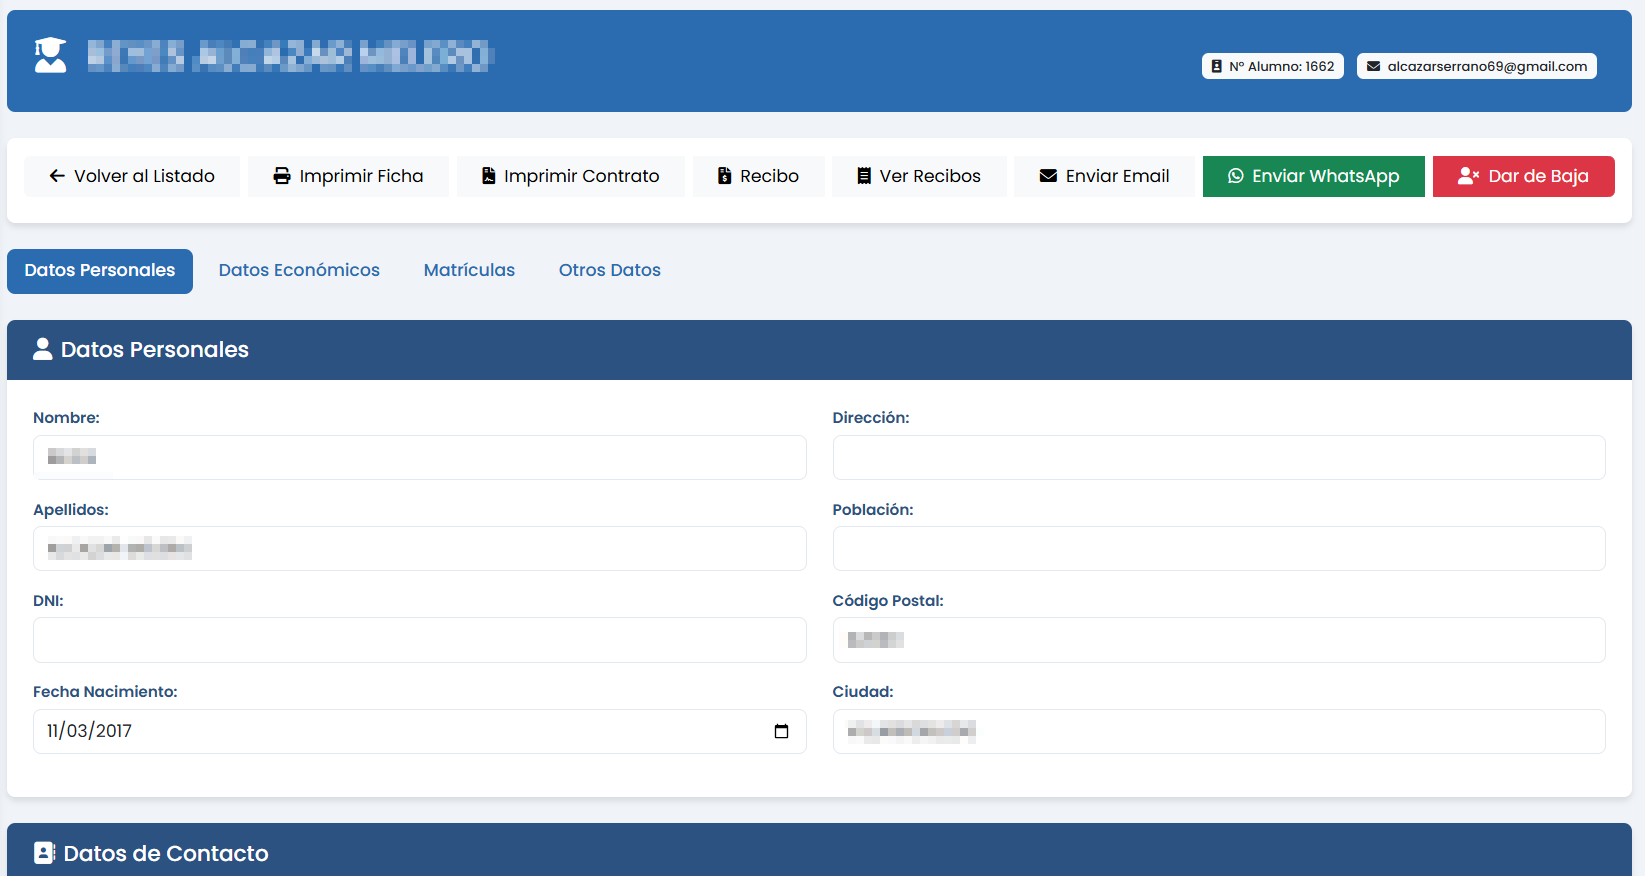Create a receipt with the Recibo button

[758, 176]
